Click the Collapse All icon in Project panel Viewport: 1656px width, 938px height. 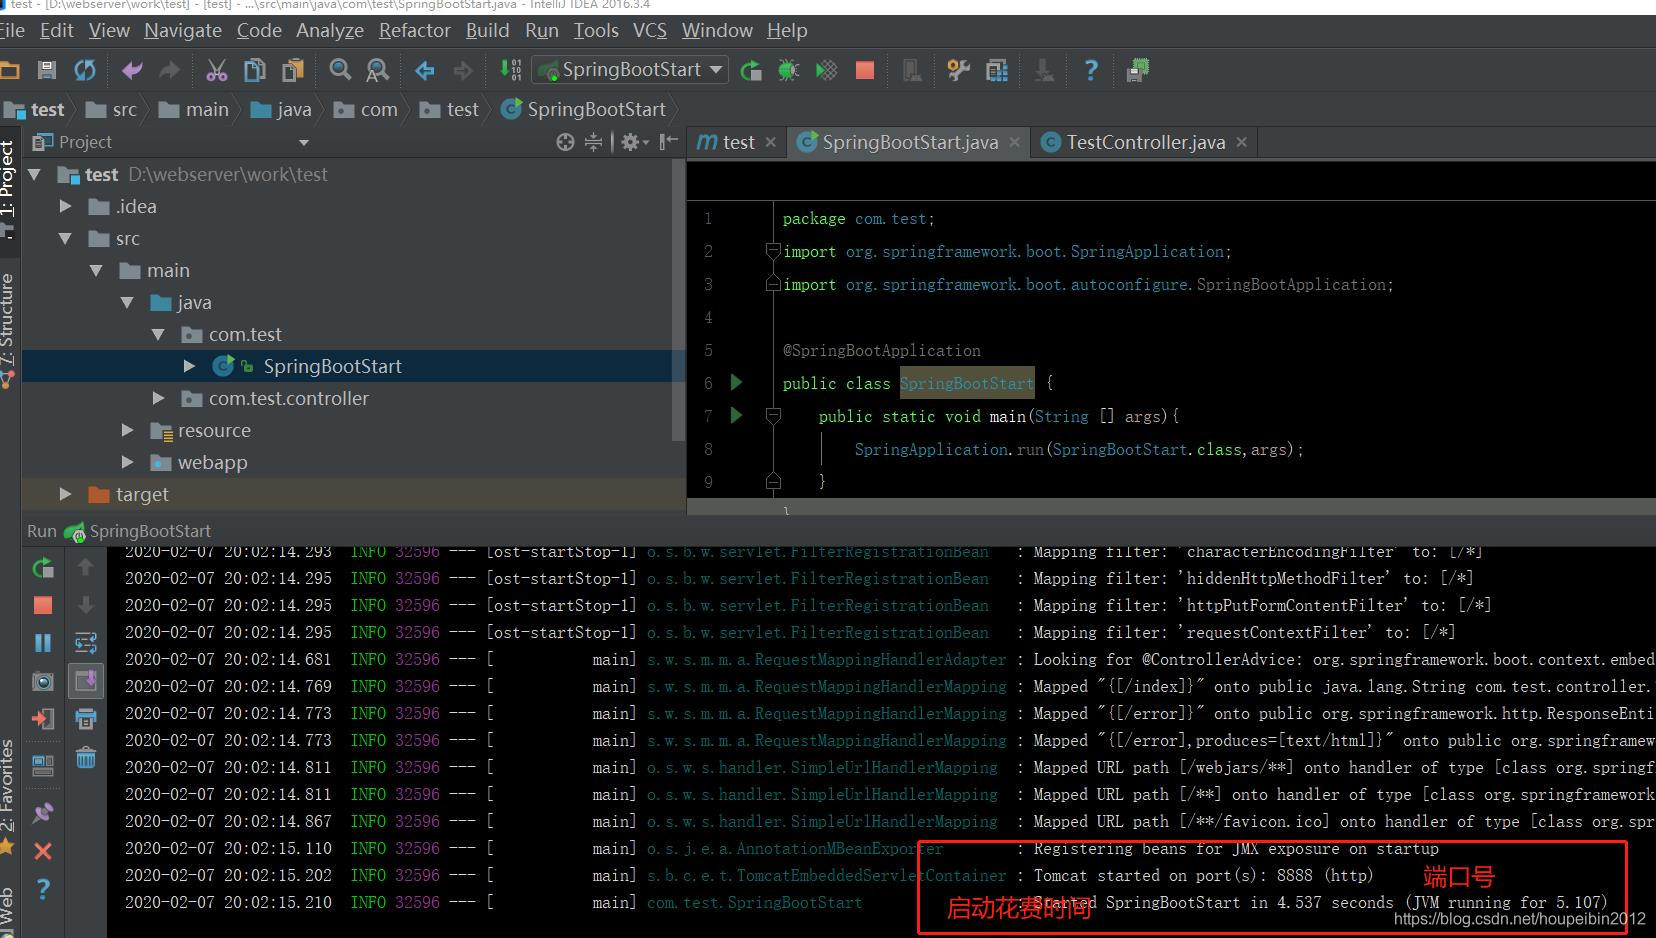coord(593,142)
